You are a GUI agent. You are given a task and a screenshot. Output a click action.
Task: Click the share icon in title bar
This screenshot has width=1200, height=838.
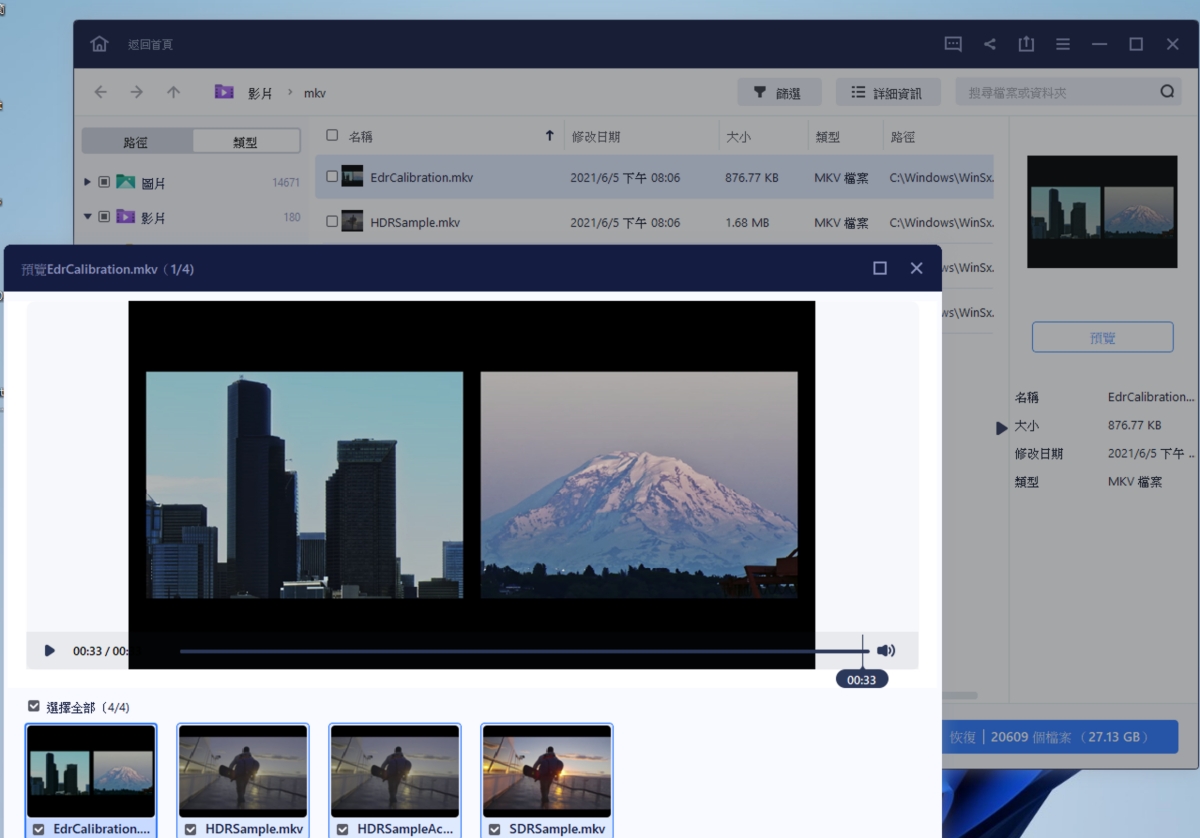click(x=989, y=45)
